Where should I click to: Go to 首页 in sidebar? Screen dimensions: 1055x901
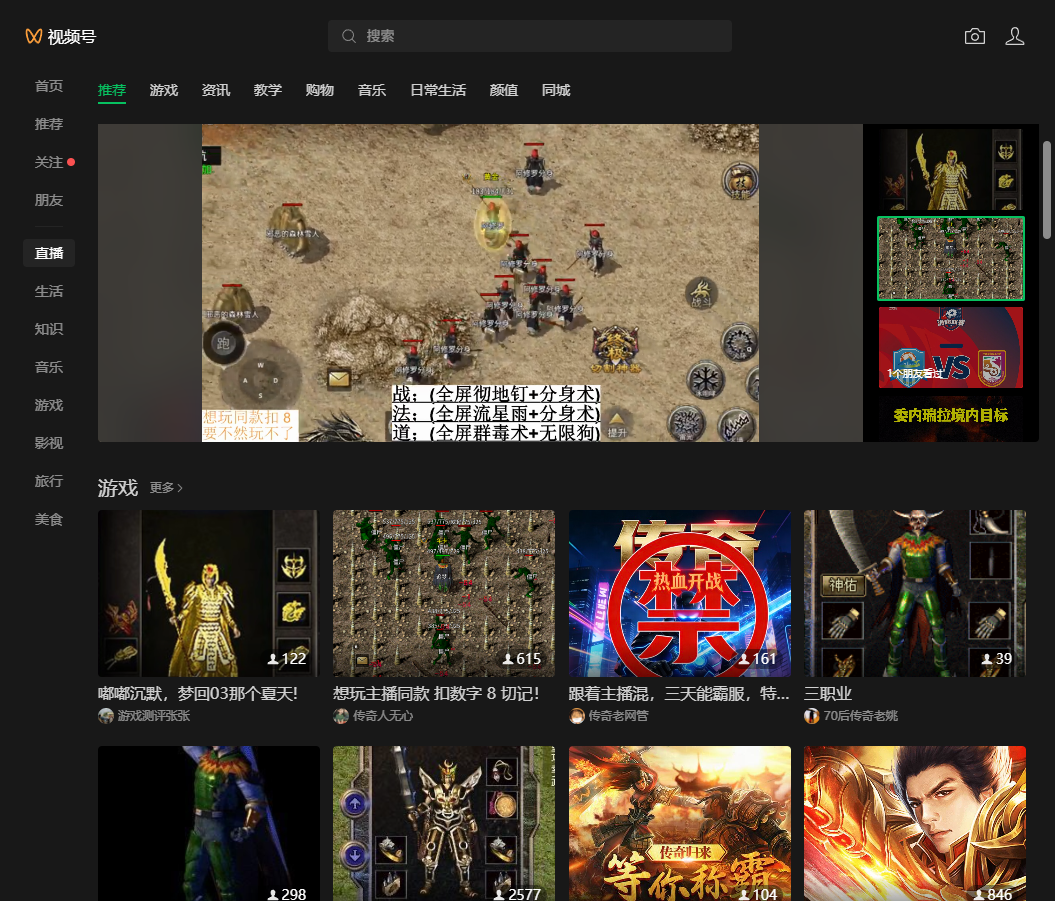pos(48,86)
